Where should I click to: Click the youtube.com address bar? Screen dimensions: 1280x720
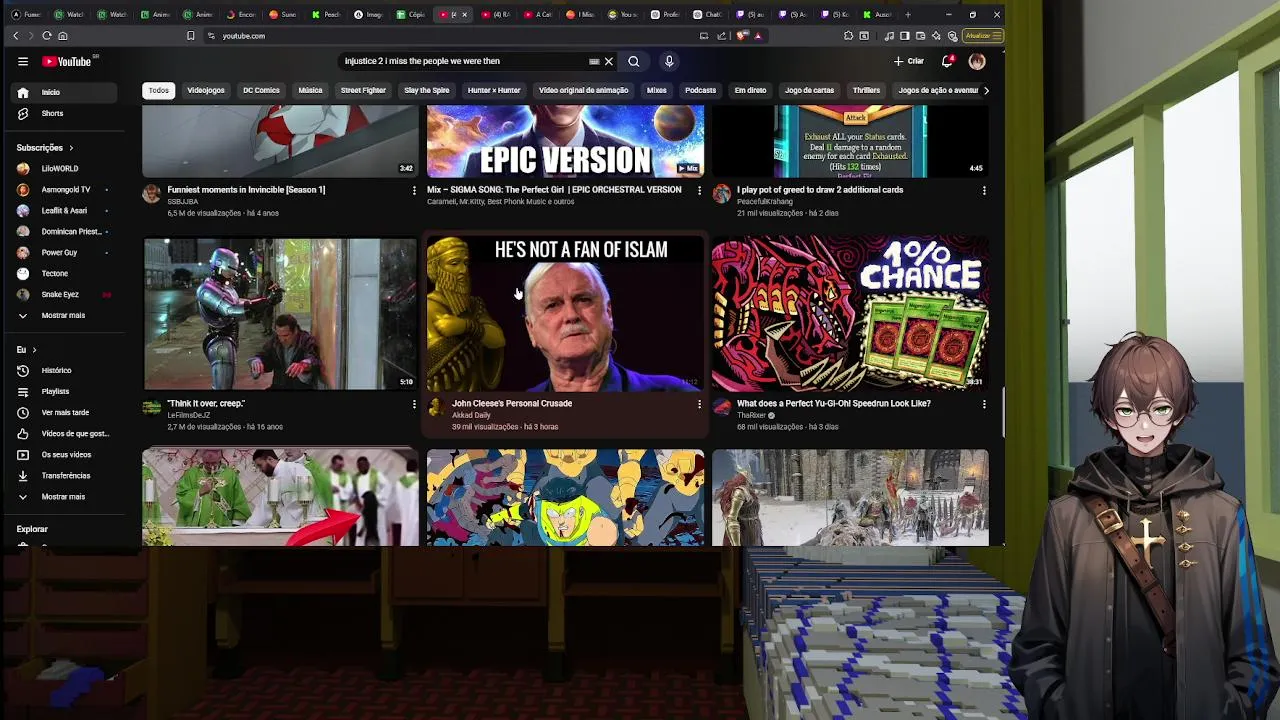coord(450,36)
